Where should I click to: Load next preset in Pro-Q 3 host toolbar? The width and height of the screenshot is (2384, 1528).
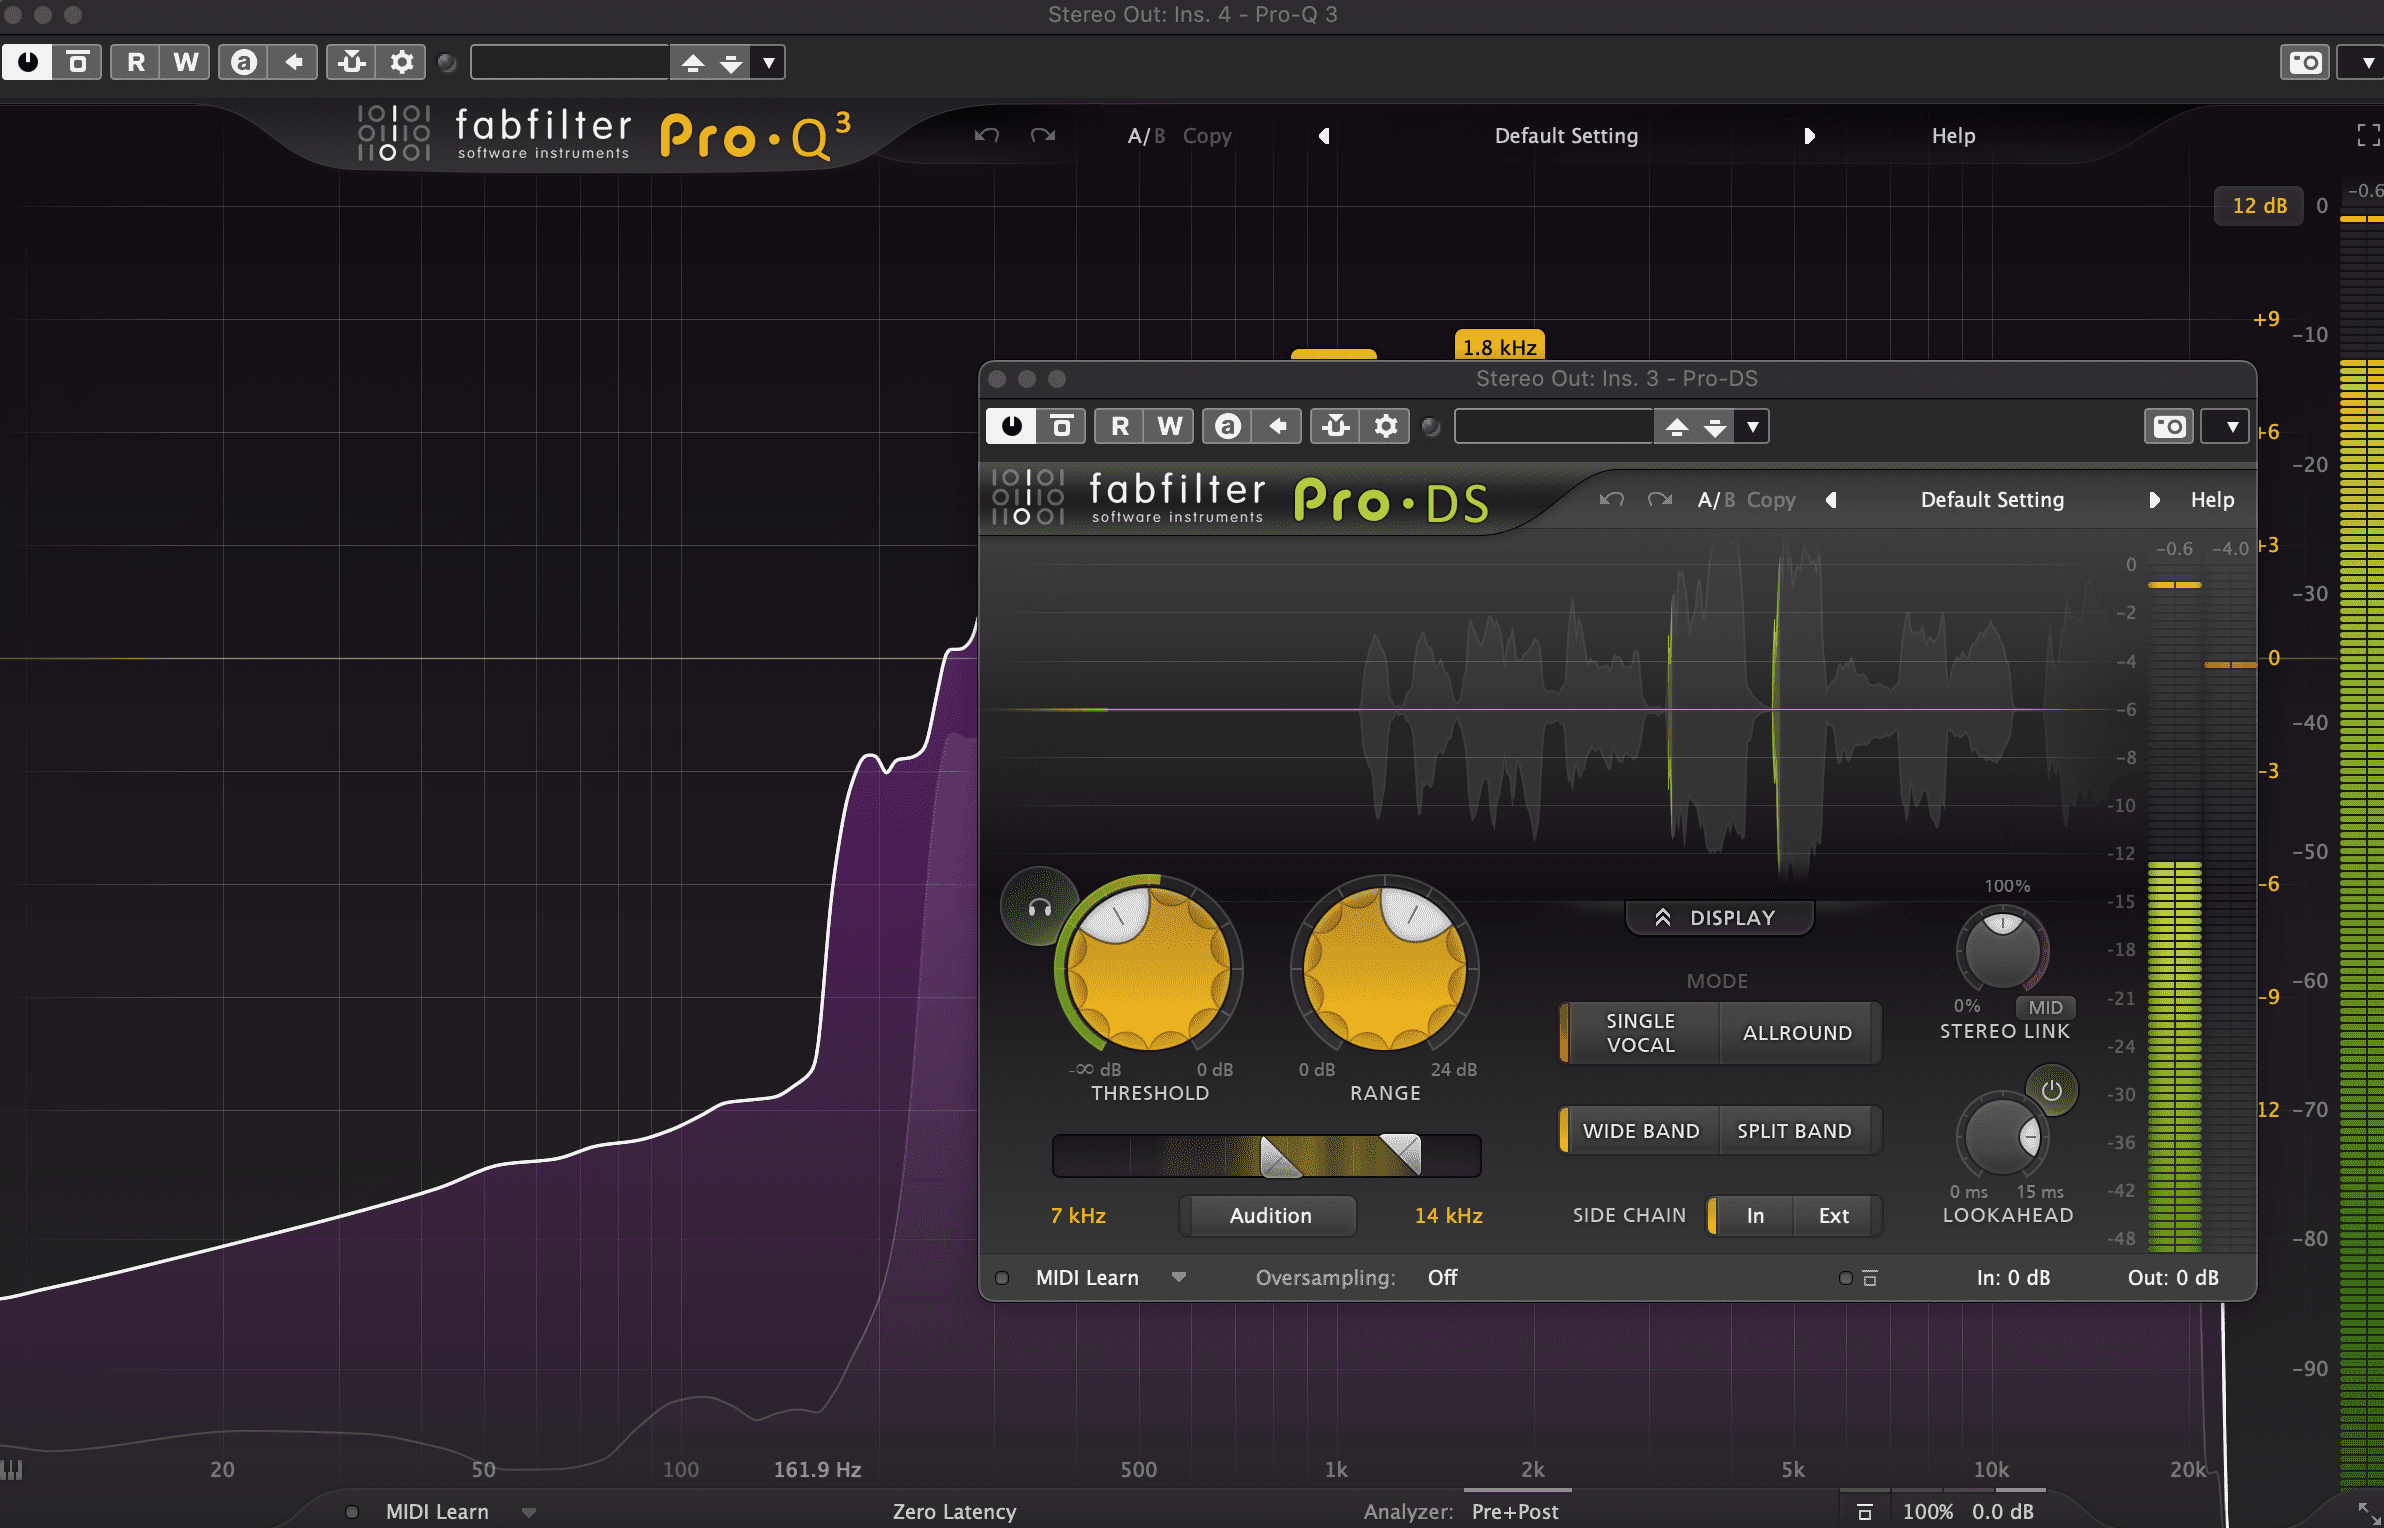pyautogui.click(x=731, y=62)
